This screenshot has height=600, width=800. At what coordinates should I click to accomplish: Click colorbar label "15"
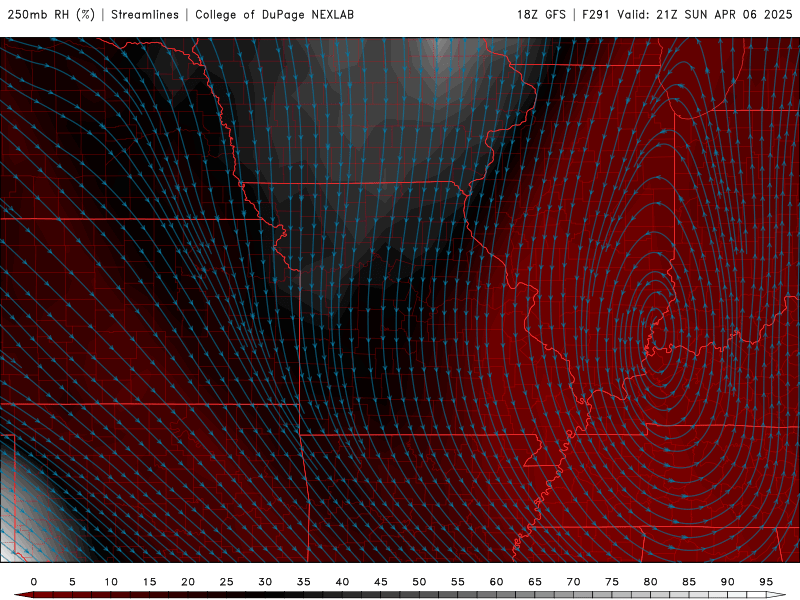point(149,582)
